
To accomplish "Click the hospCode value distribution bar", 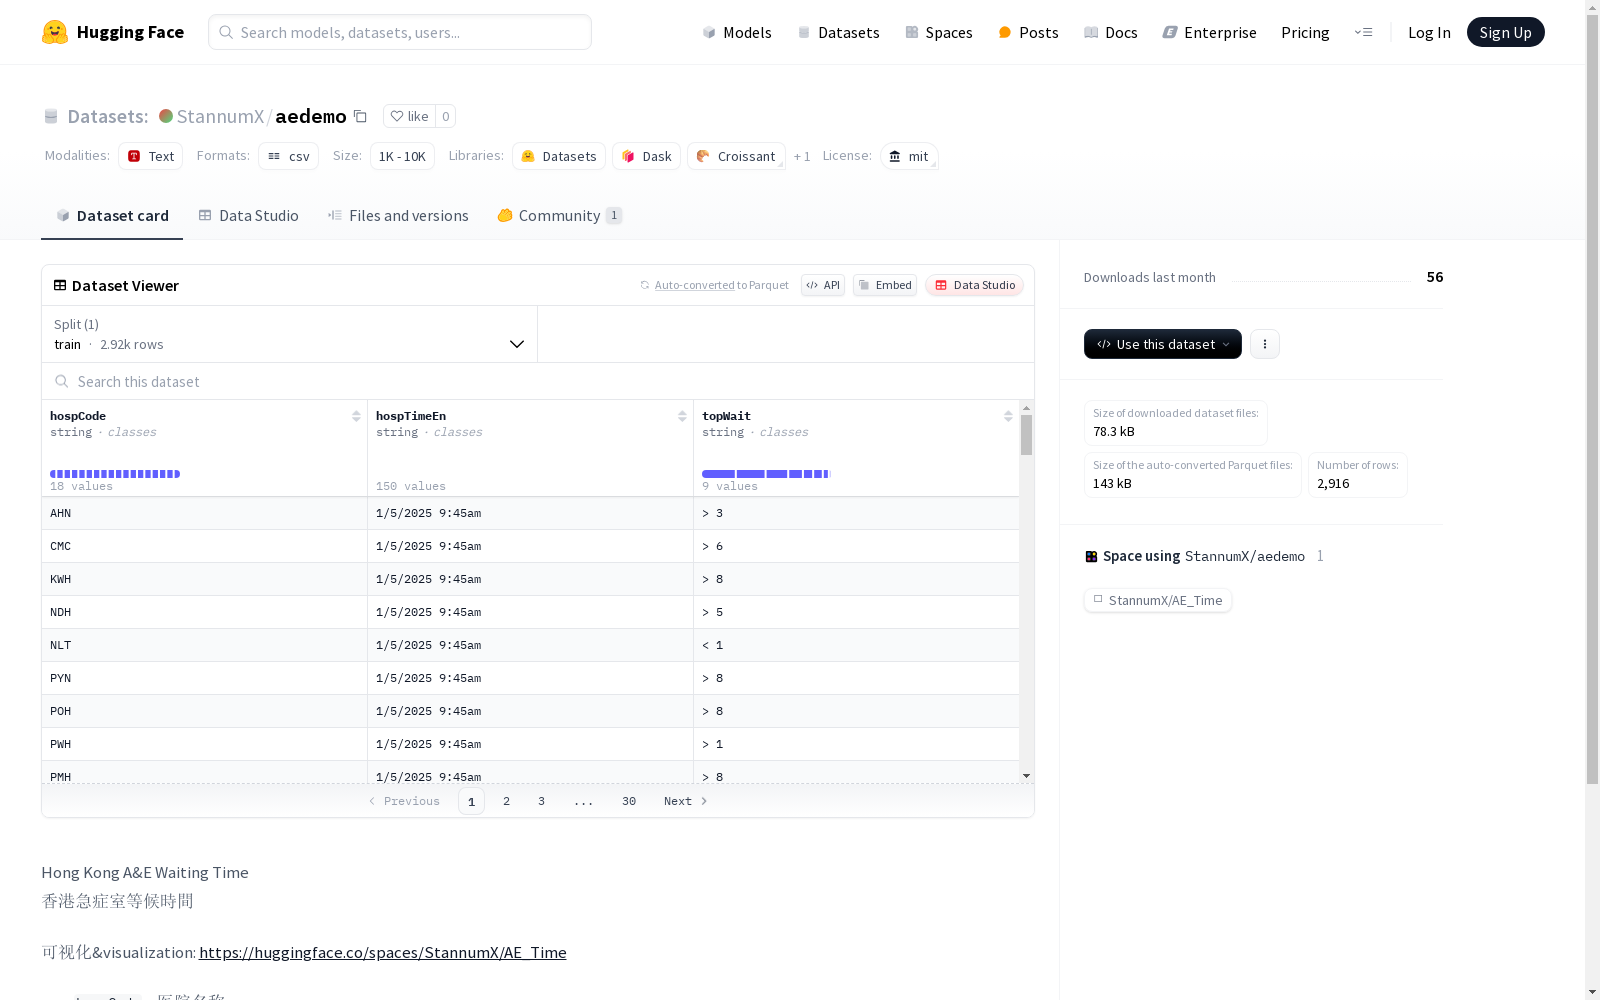I will [115, 474].
